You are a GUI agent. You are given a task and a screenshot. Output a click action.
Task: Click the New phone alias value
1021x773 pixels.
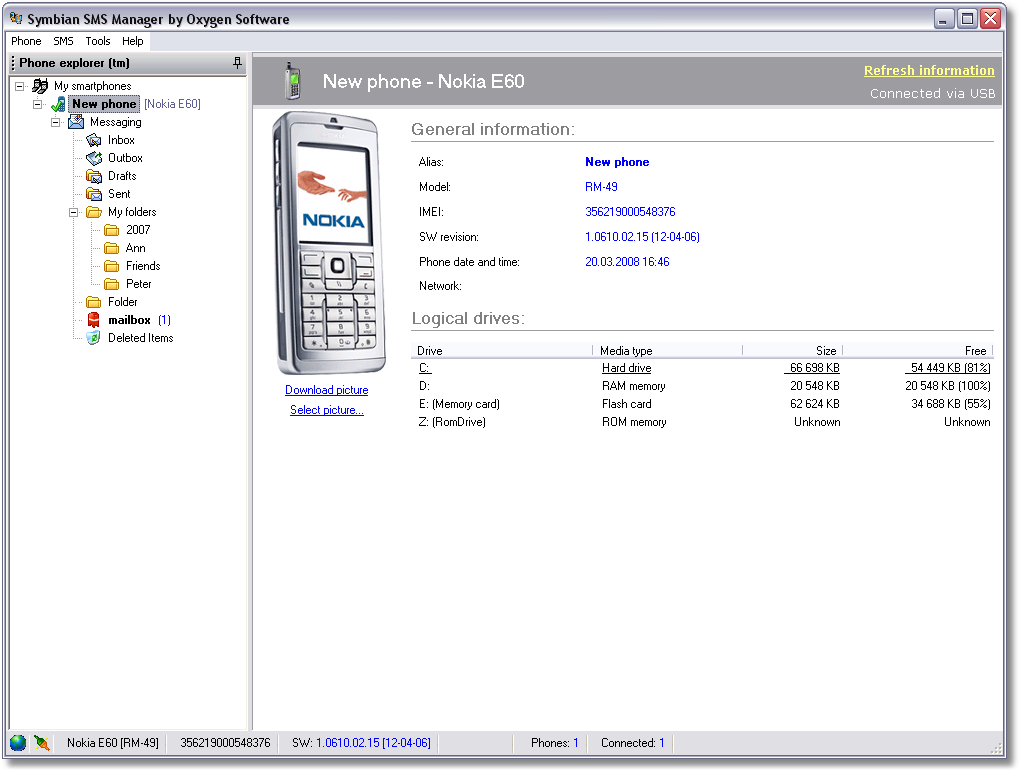point(617,162)
